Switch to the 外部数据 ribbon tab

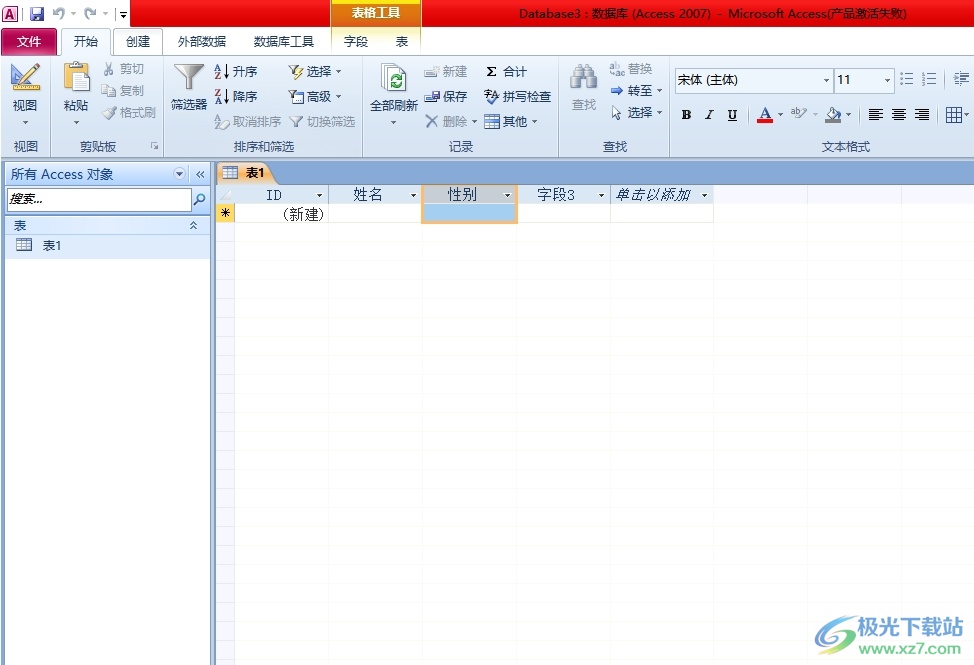point(202,42)
